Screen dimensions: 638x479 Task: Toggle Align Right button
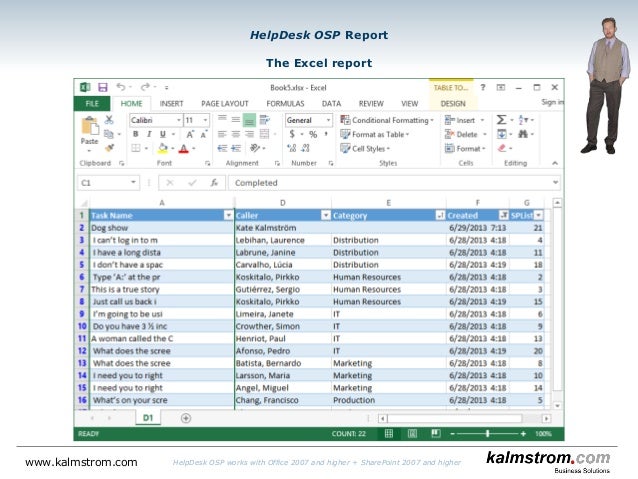click(x=249, y=134)
